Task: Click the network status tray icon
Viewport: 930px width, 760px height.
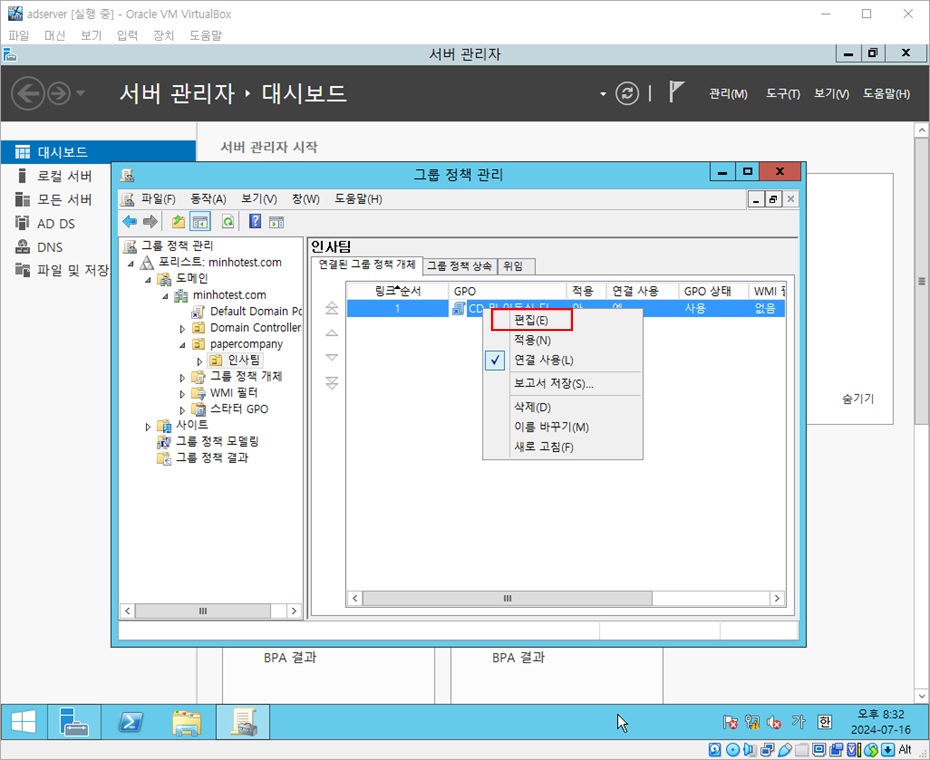Action: [x=752, y=722]
